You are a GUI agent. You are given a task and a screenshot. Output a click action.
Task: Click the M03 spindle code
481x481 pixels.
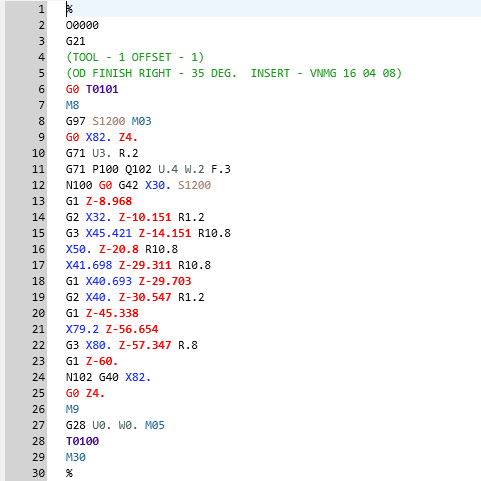coord(142,121)
